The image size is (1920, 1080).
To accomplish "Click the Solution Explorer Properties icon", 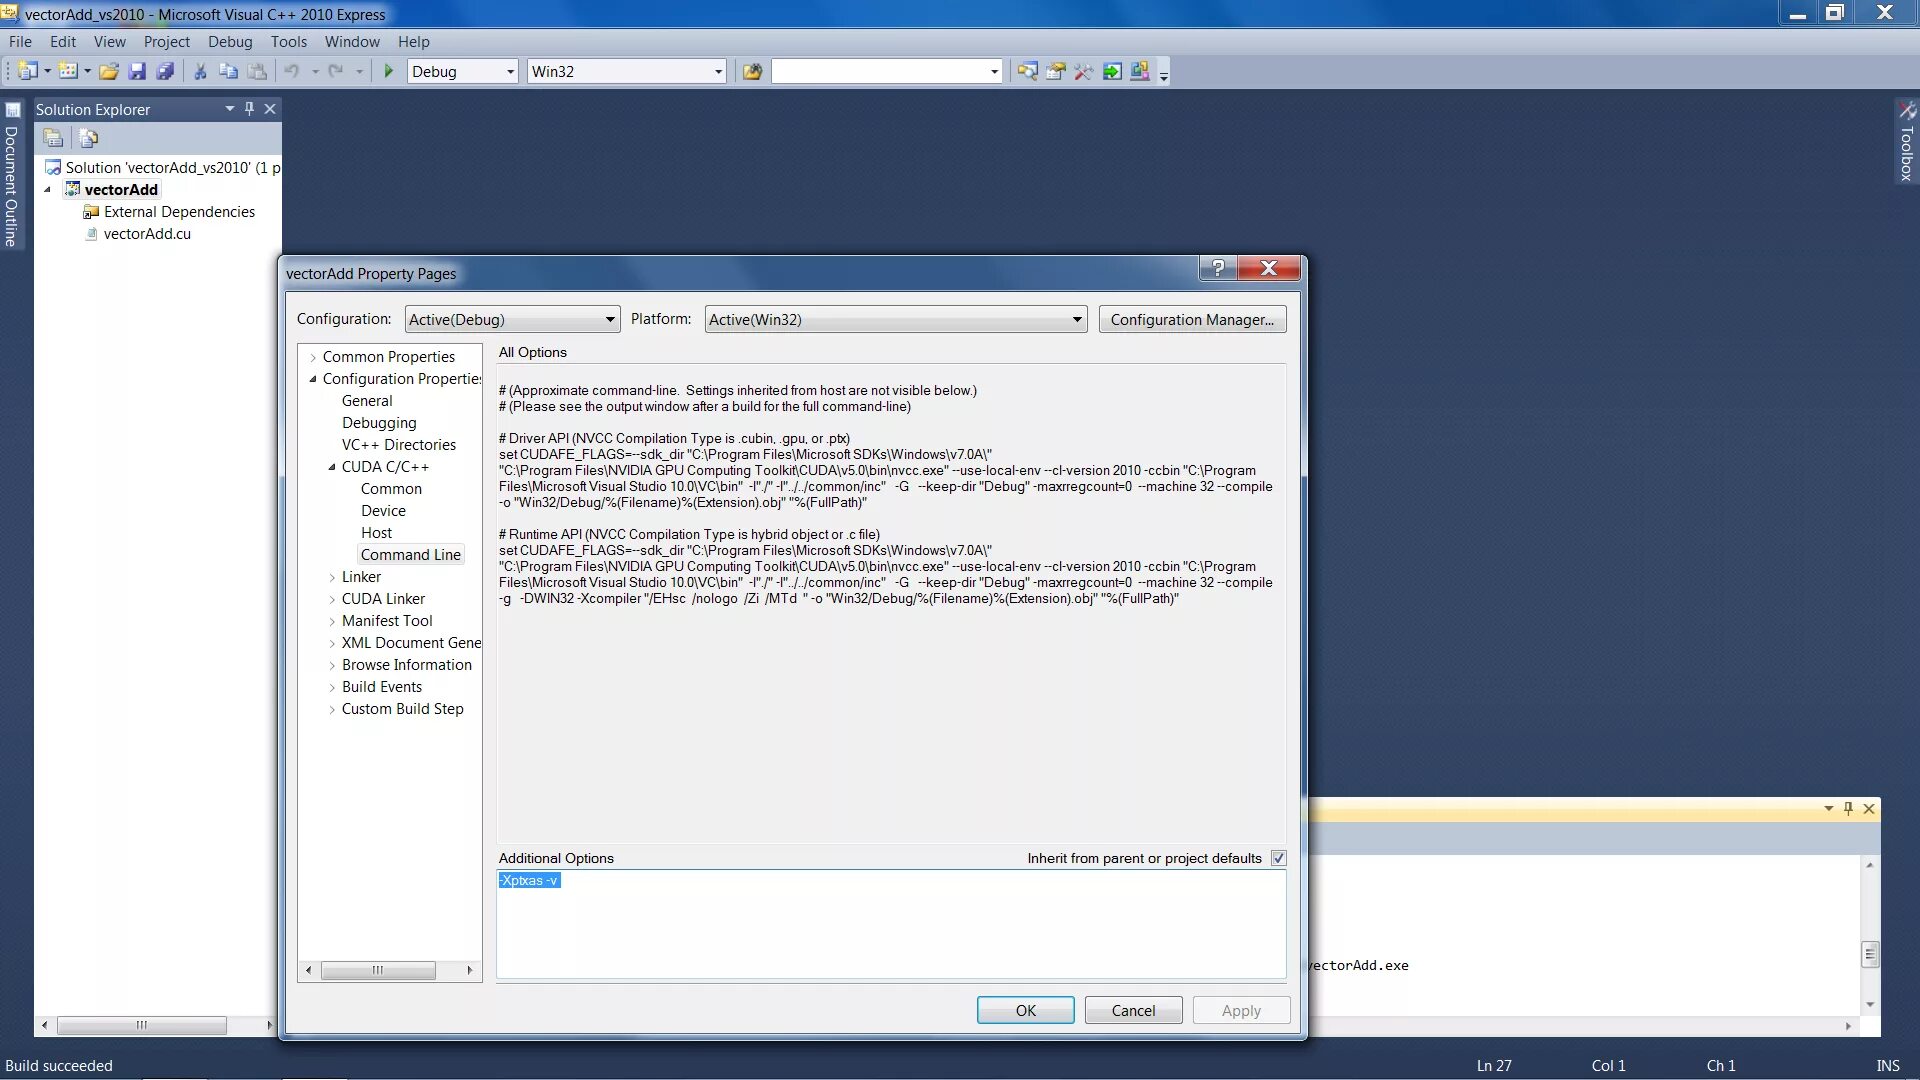I will (x=53, y=138).
